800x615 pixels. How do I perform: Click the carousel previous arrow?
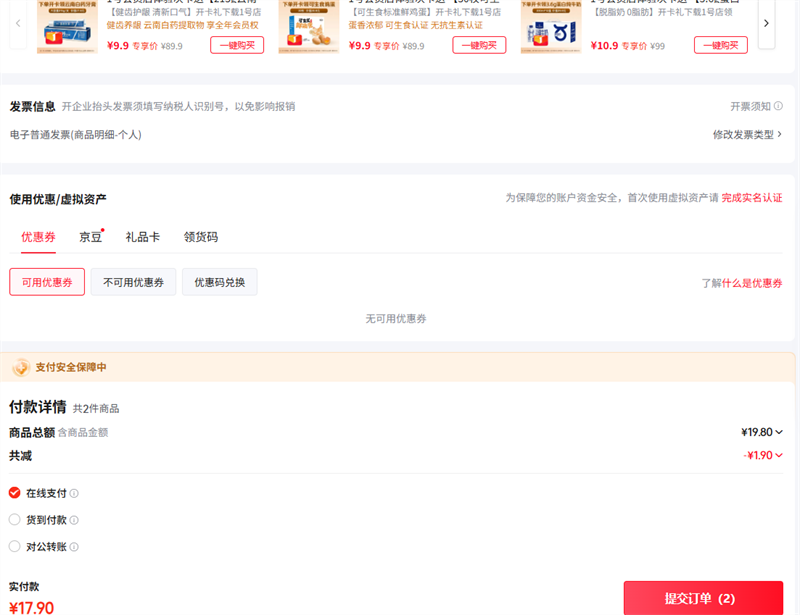18,23
